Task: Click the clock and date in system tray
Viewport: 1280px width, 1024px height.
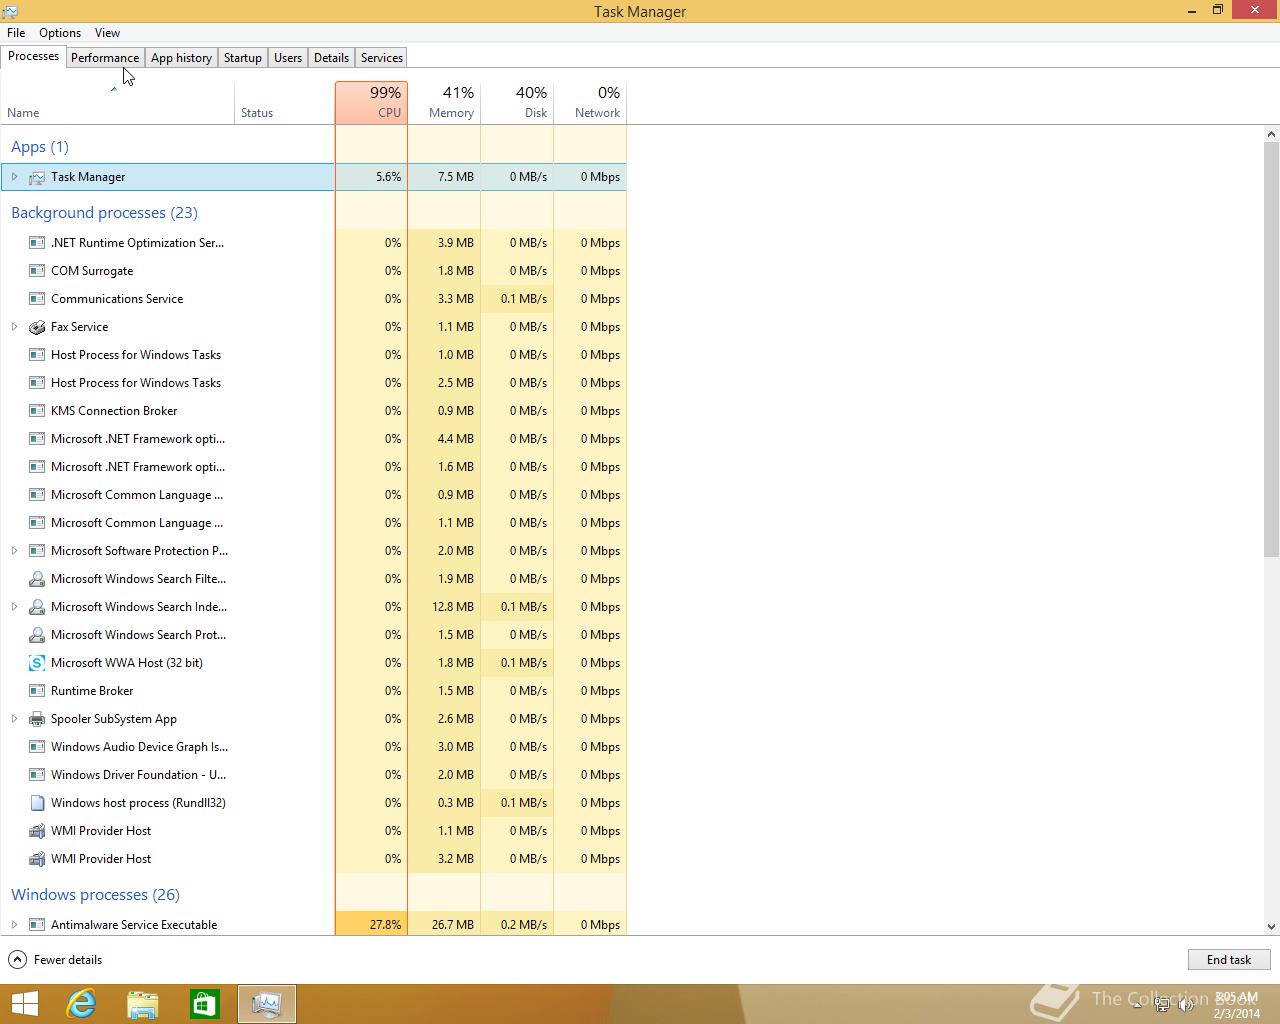Action: tap(1237, 1005)
